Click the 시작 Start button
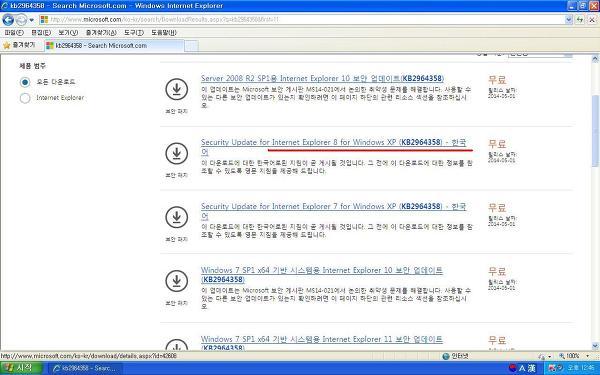This screenshot has height=375, width=600. coord(21,368)
